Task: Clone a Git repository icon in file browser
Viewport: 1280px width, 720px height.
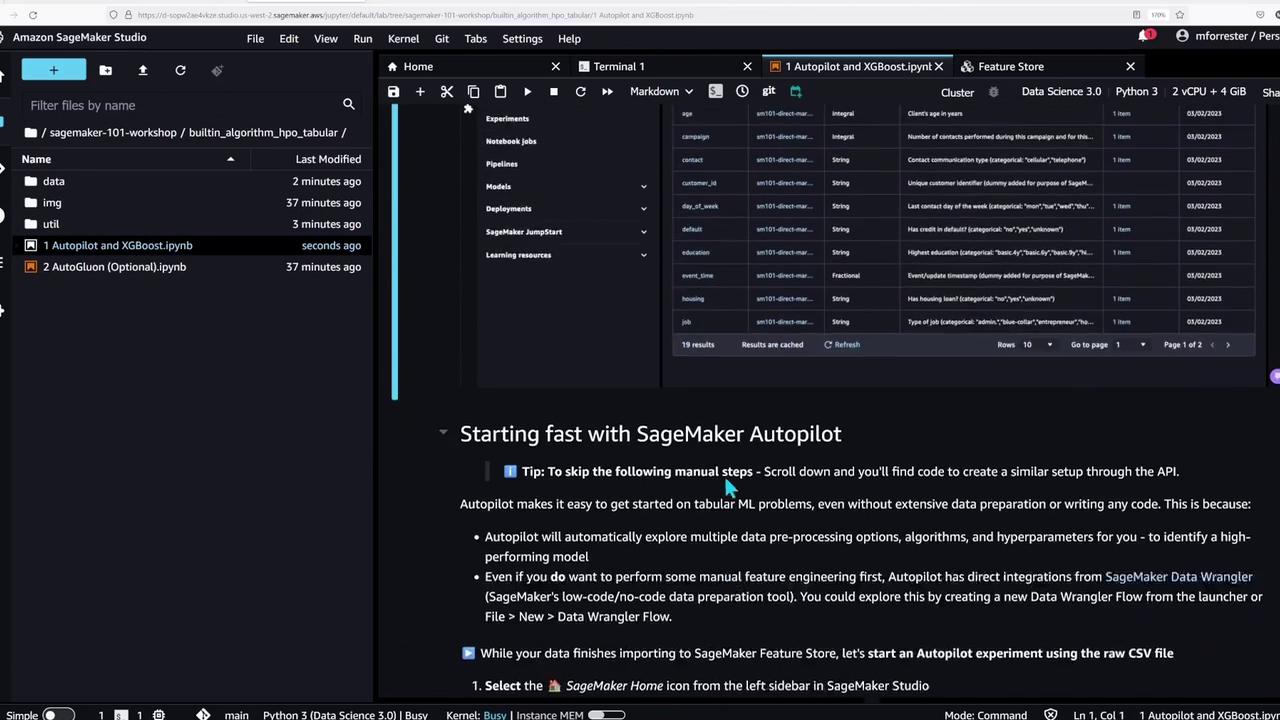Action: (x=217, y=70)
